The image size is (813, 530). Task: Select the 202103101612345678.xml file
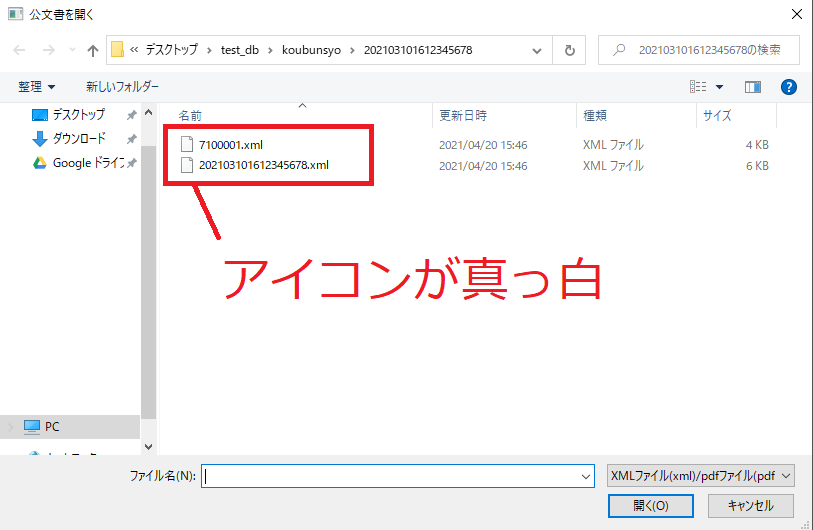click(x=263, y=165)
